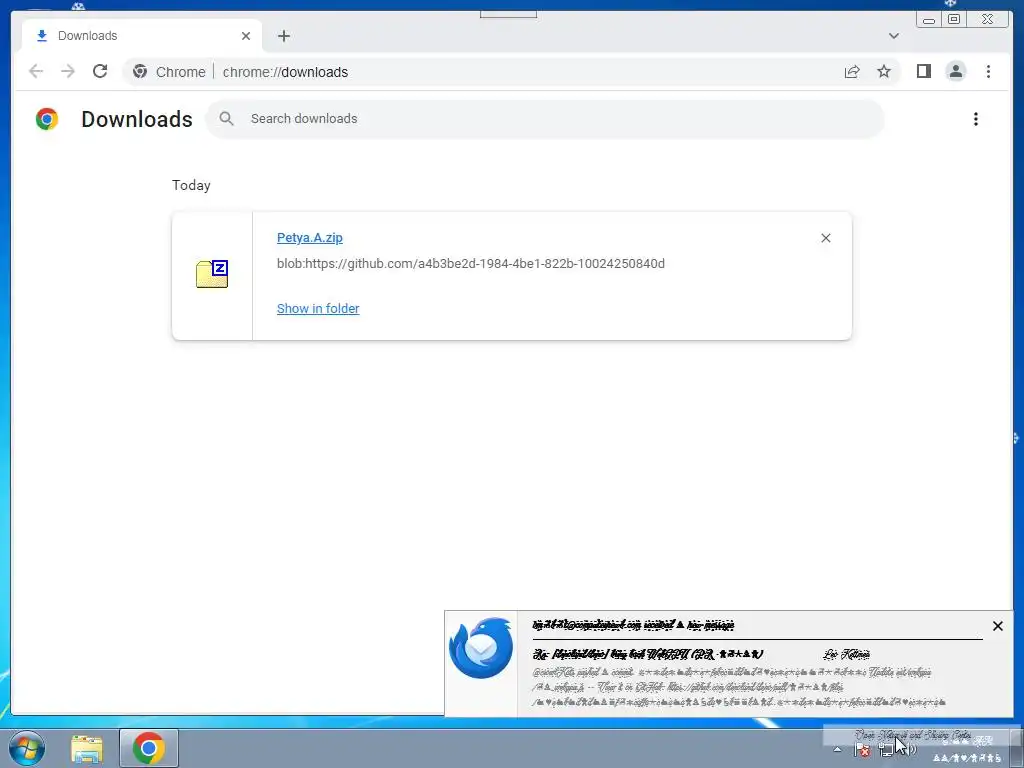Open Windows Explorer from the taskbar

[x=87, y=749]
